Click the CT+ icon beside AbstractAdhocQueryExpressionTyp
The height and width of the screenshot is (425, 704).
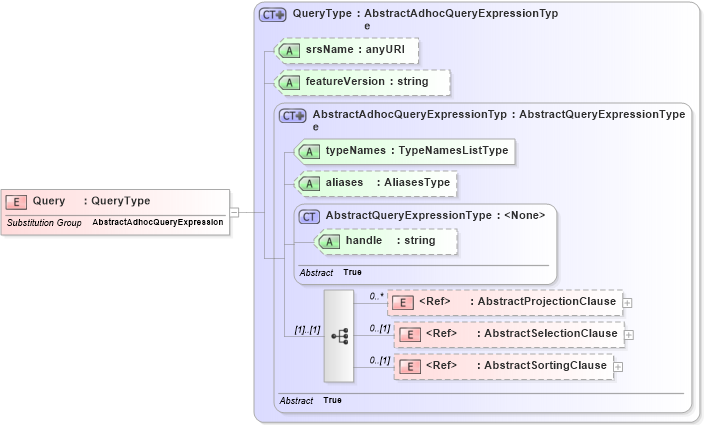(x=292, y=116)
